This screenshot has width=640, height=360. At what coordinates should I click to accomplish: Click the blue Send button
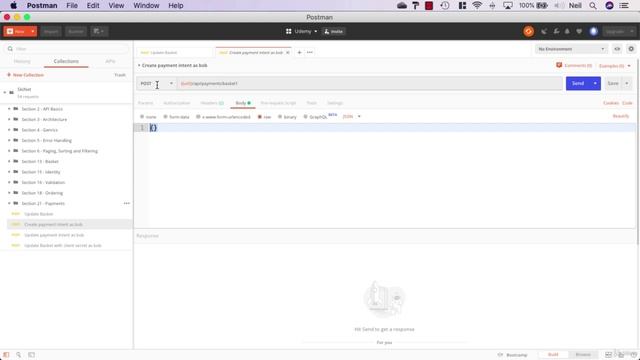pyautogui.click(x=578, y=83)
